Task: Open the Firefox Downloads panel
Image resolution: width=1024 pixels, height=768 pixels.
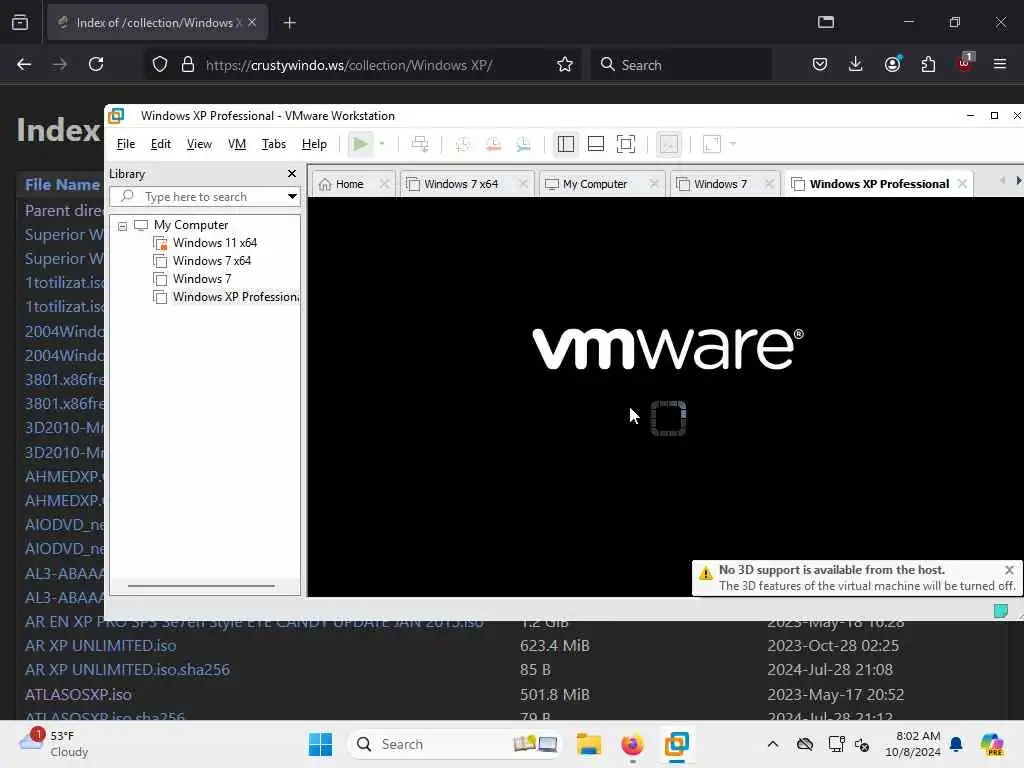Action: tap(856, 64)
